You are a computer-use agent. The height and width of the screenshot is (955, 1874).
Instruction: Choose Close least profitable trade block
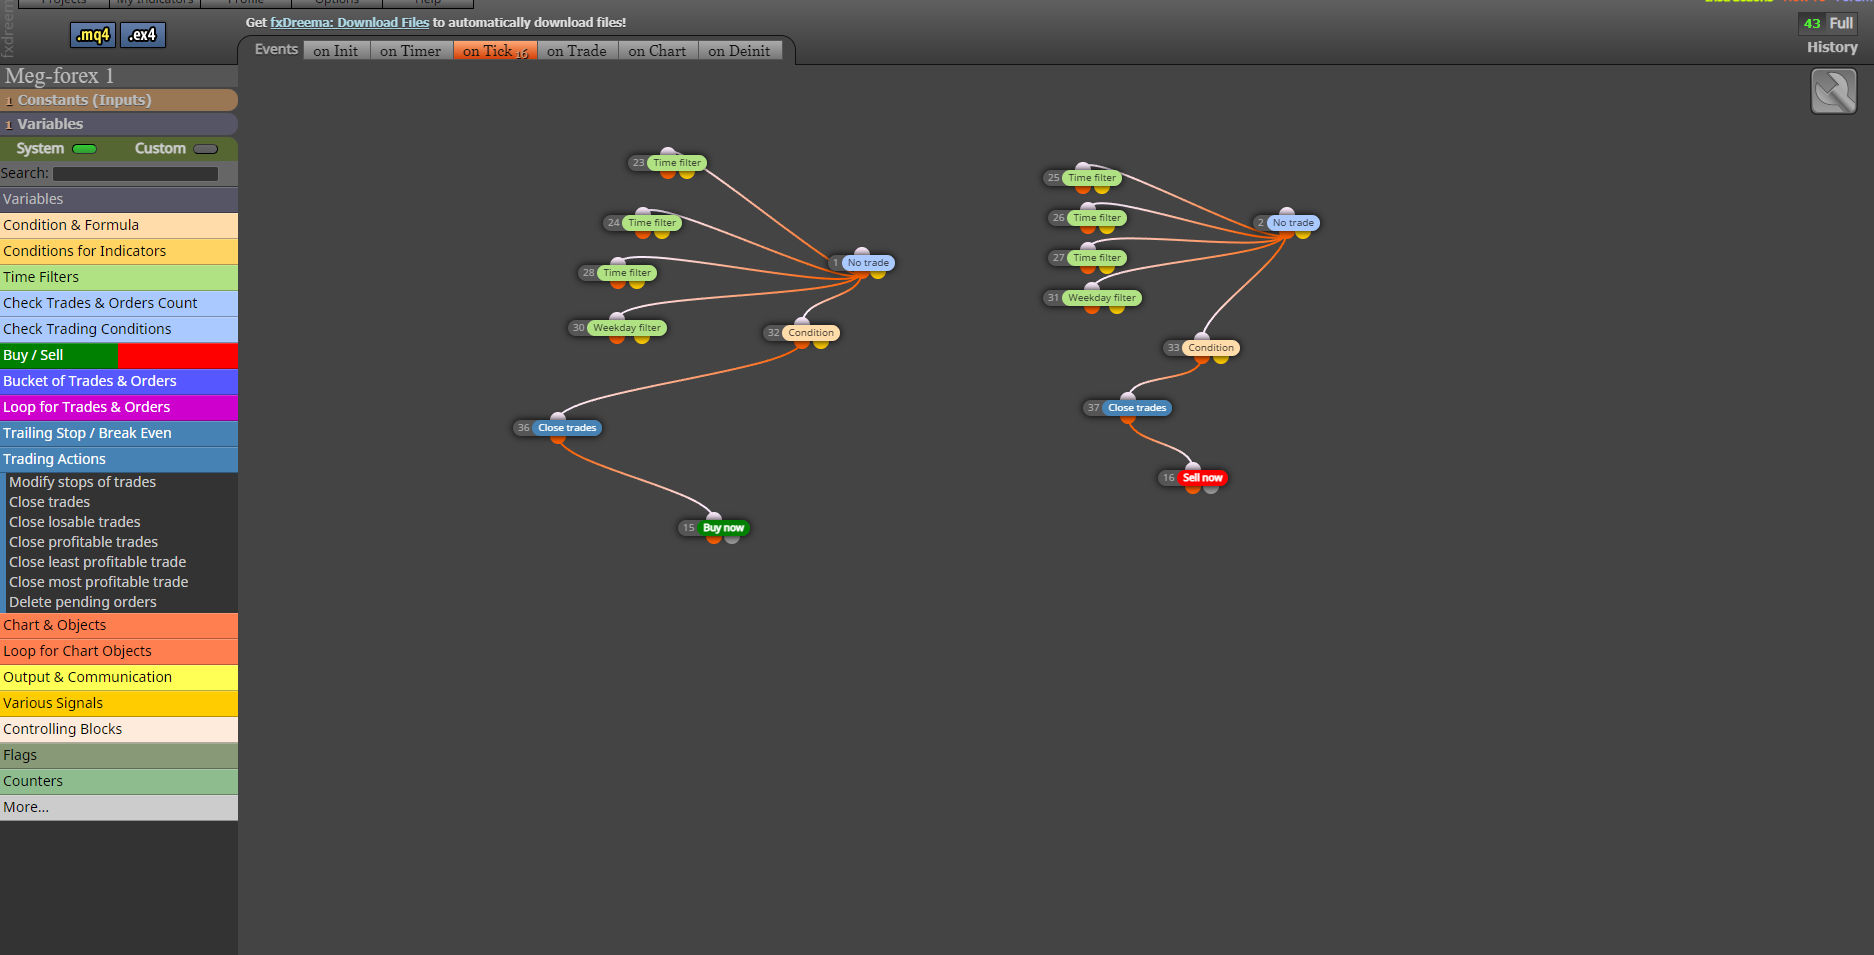98,562
